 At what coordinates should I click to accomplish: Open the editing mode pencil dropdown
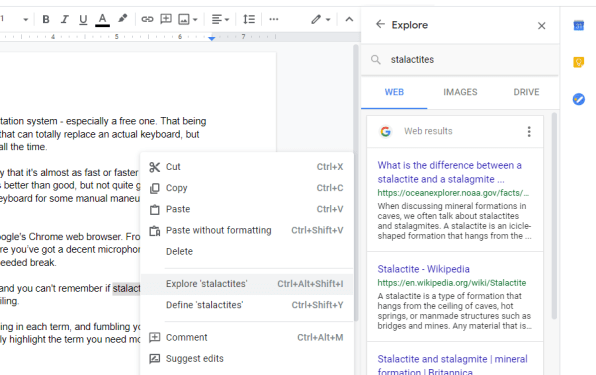click(x=320, y=19)
